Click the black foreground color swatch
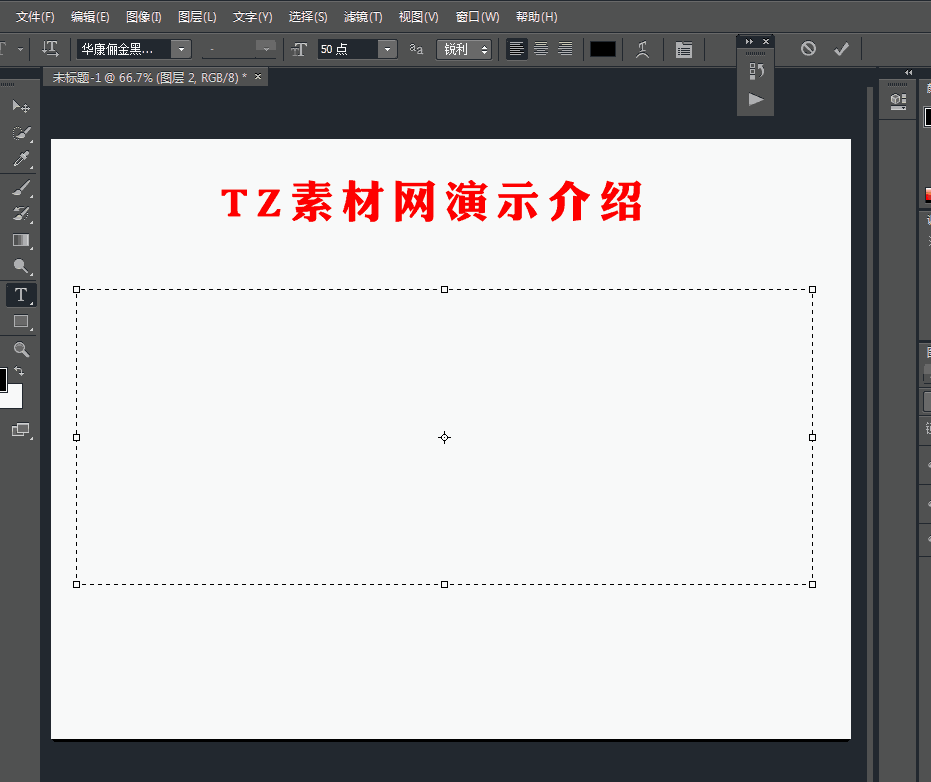Viewport: 931px width, 782px height. pos(3,379)
